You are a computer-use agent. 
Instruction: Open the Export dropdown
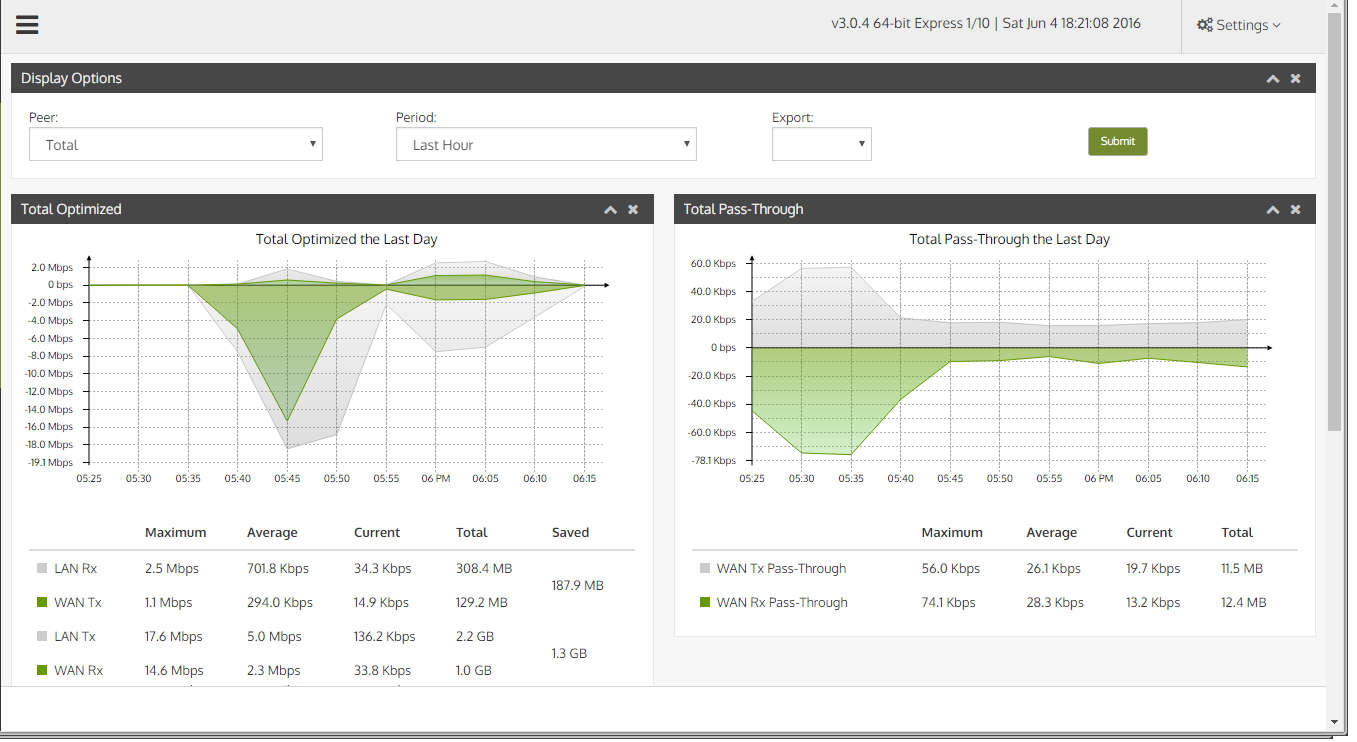tap(821, 144)
